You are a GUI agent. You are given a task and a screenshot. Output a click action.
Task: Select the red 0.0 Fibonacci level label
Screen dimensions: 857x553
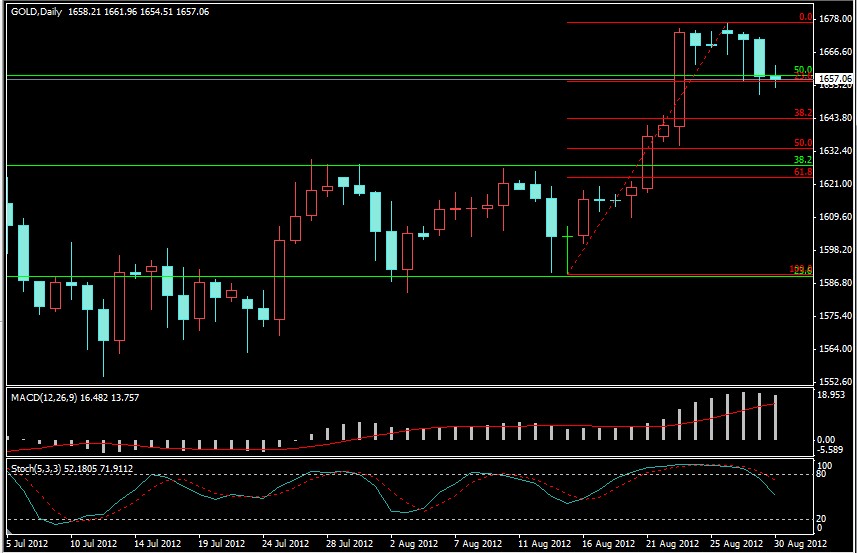coord(804,17)
